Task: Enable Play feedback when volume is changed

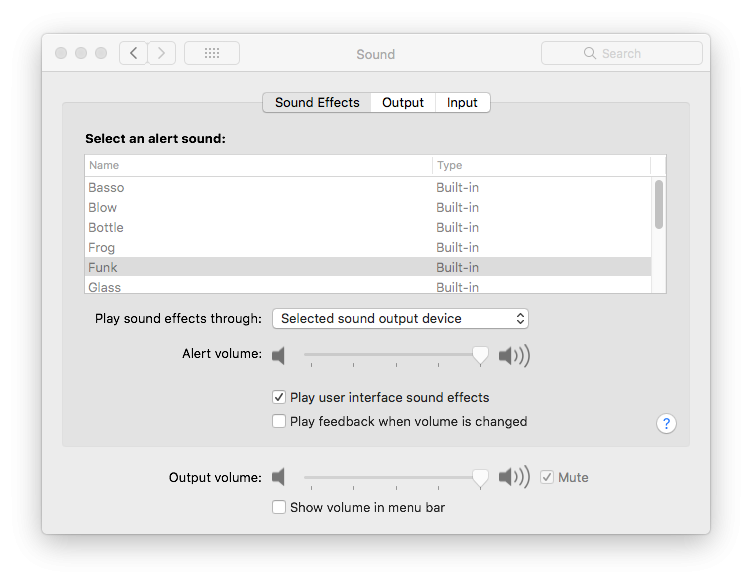Action: pyautogui.click(x=279, y=421)
